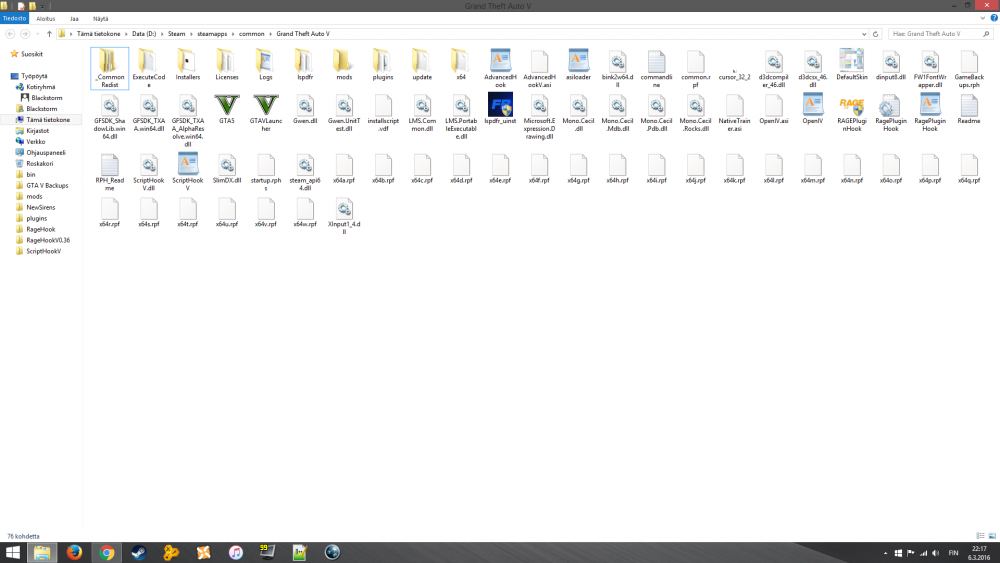1000x563 pixels.
Task: Click the Up one level arrow
Action: pyautogui.click(x=49, y=34)
